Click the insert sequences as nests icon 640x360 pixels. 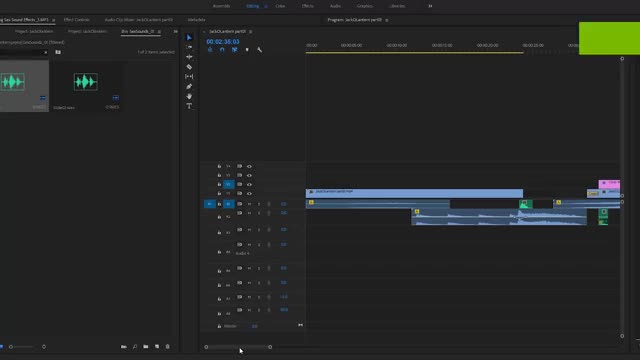[x=210, y=50]
